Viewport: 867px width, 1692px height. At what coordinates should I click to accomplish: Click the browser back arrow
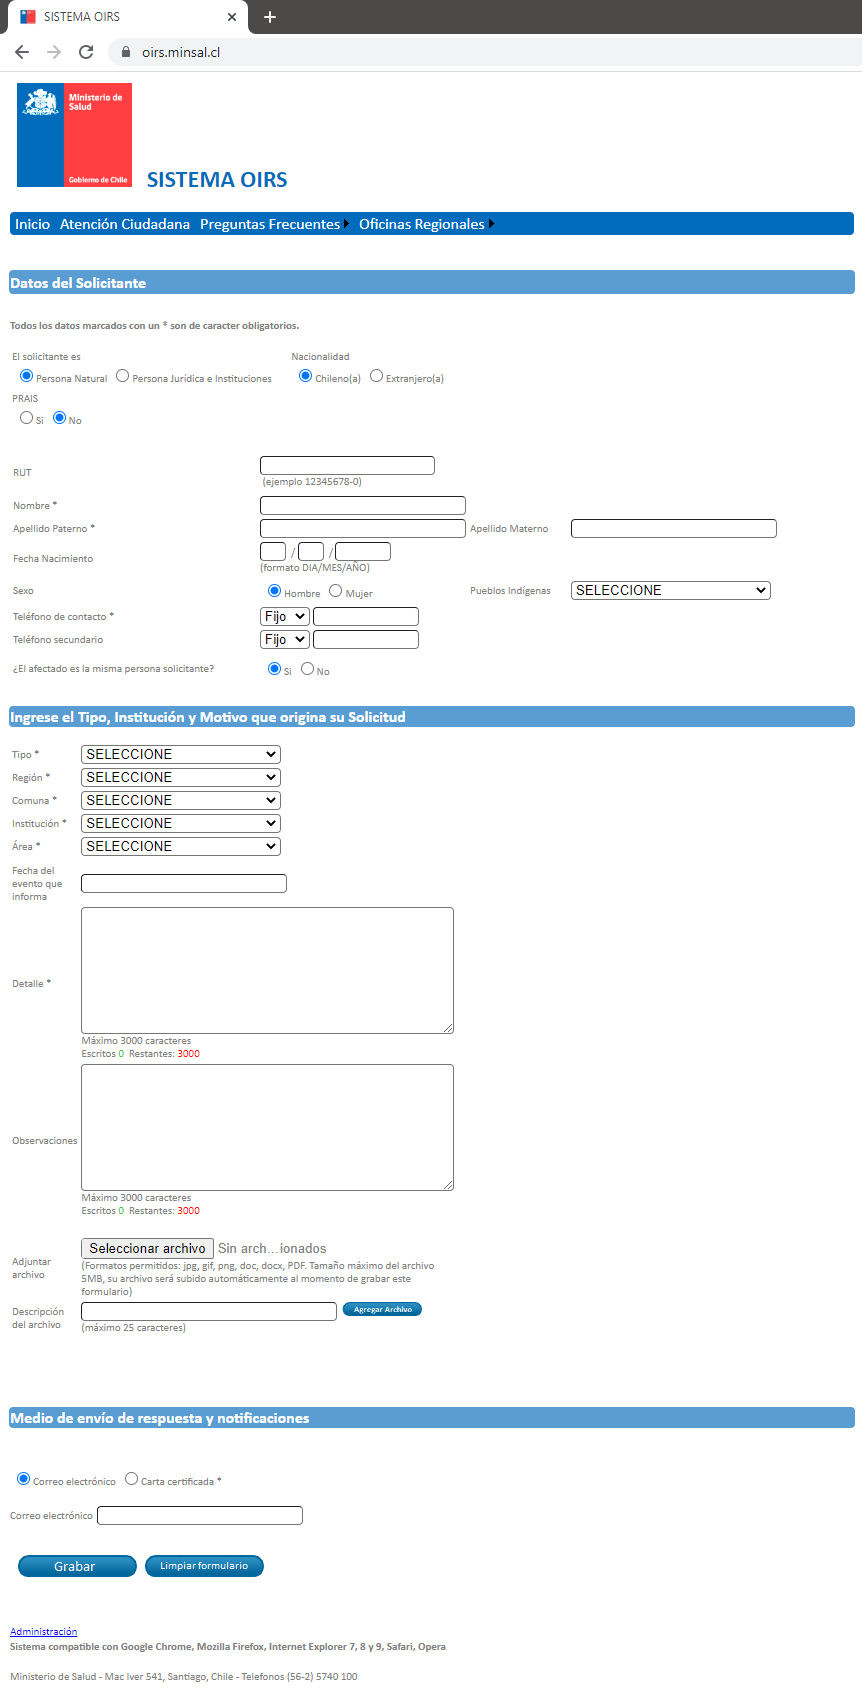click(x=22, y=52)
